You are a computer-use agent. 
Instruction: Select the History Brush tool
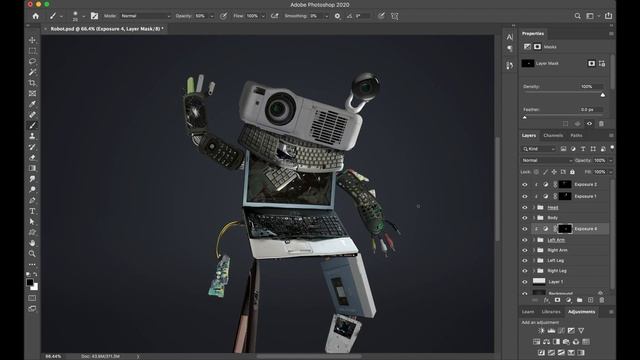pyautogui.click(x=32, y=147)
